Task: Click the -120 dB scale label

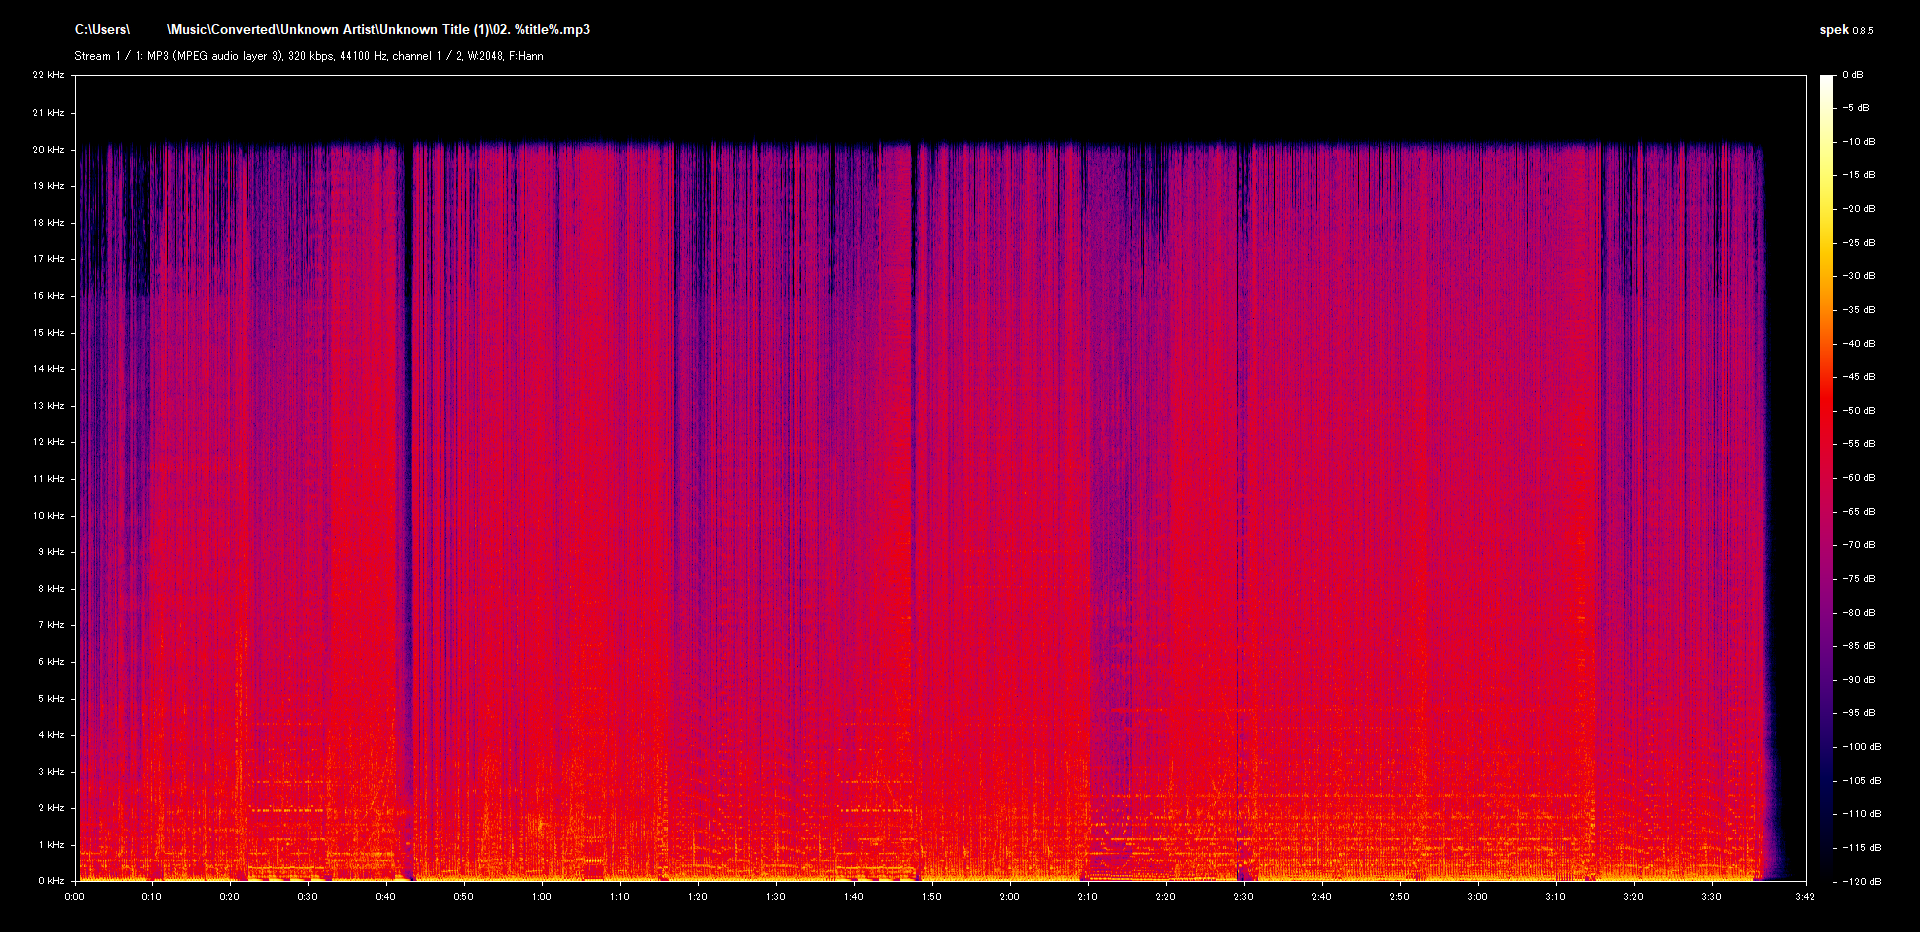Action: (x=1861, y=881)
